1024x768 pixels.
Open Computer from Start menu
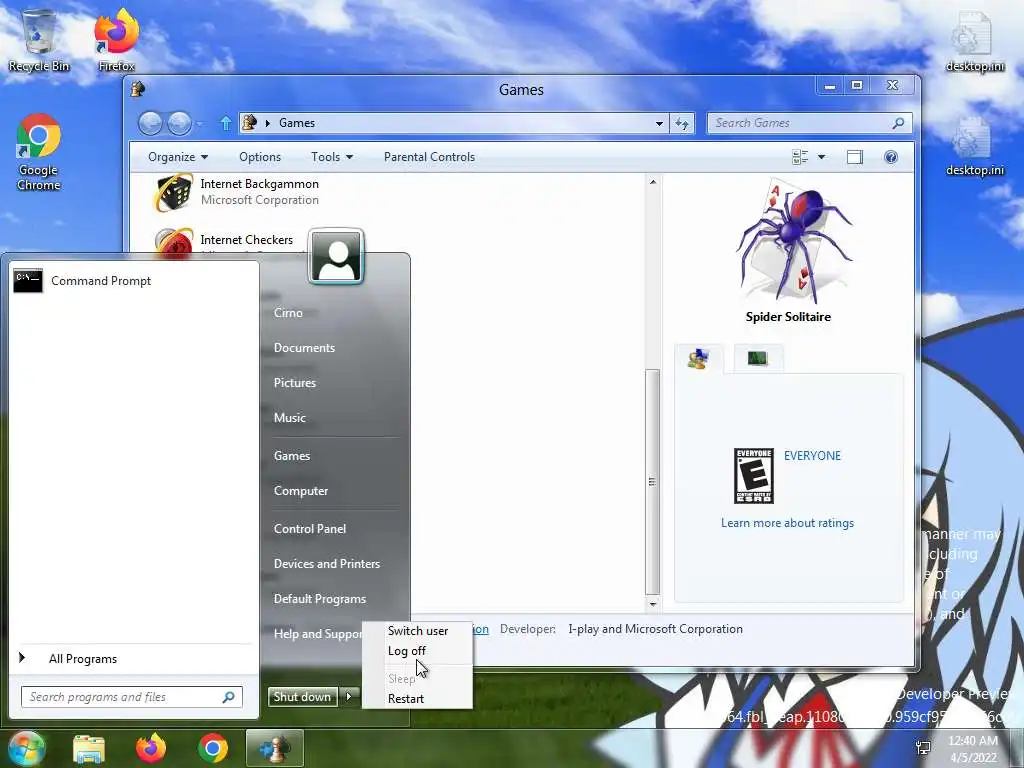(x=300, y=491)
